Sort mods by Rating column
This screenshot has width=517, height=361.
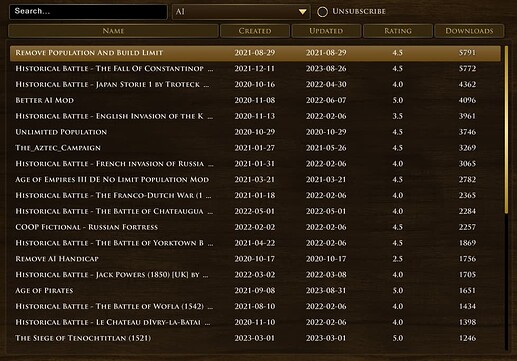point(398,31)
